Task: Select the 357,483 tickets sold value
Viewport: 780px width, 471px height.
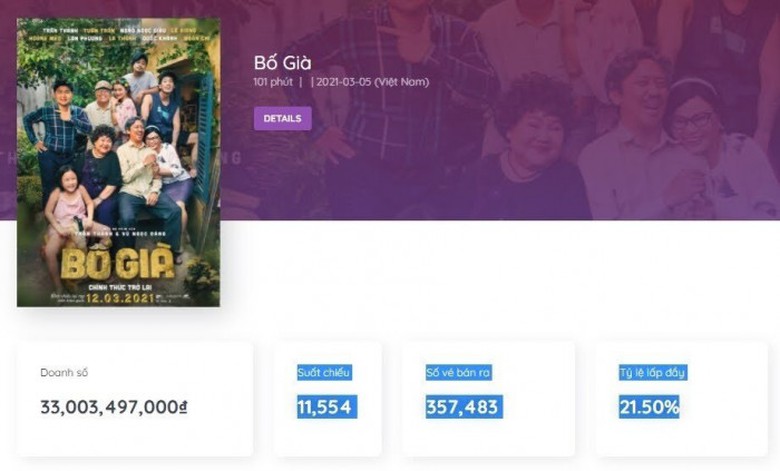Action: pyautogui.click(x=464, y=407)
